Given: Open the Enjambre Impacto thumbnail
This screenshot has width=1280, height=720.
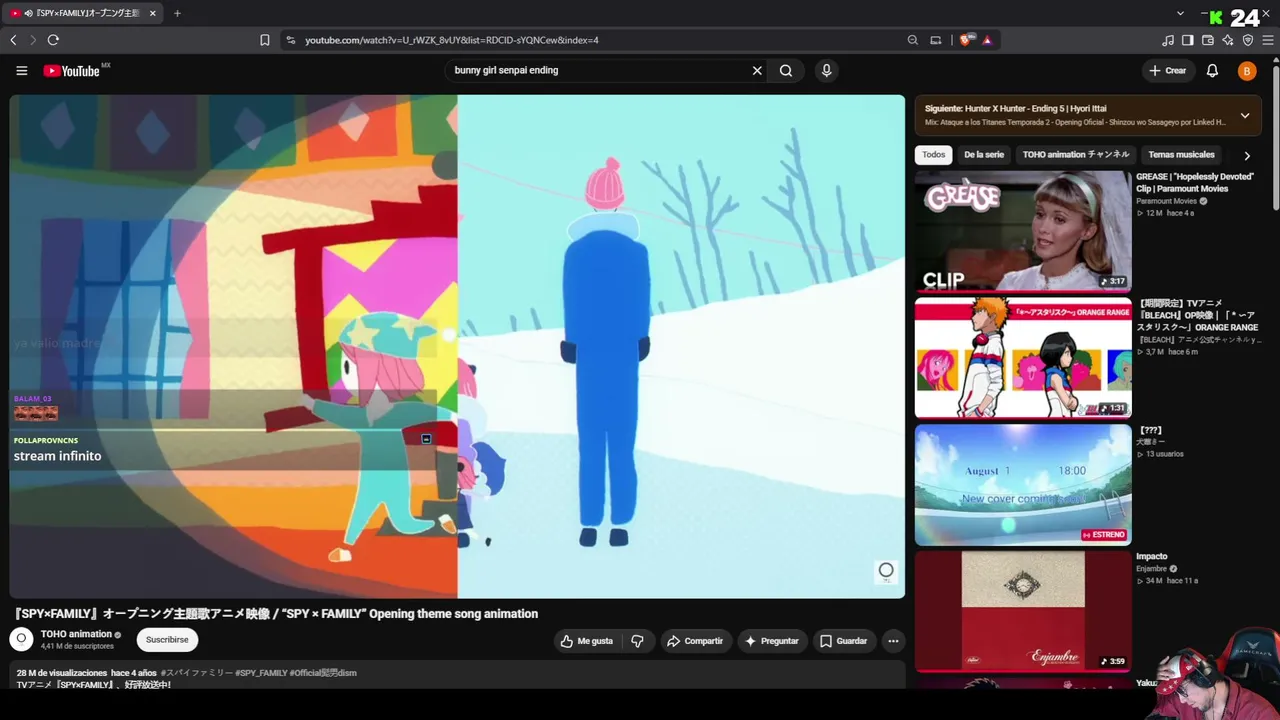Looking at the screenshot, I should click(x=1023, y=611).
